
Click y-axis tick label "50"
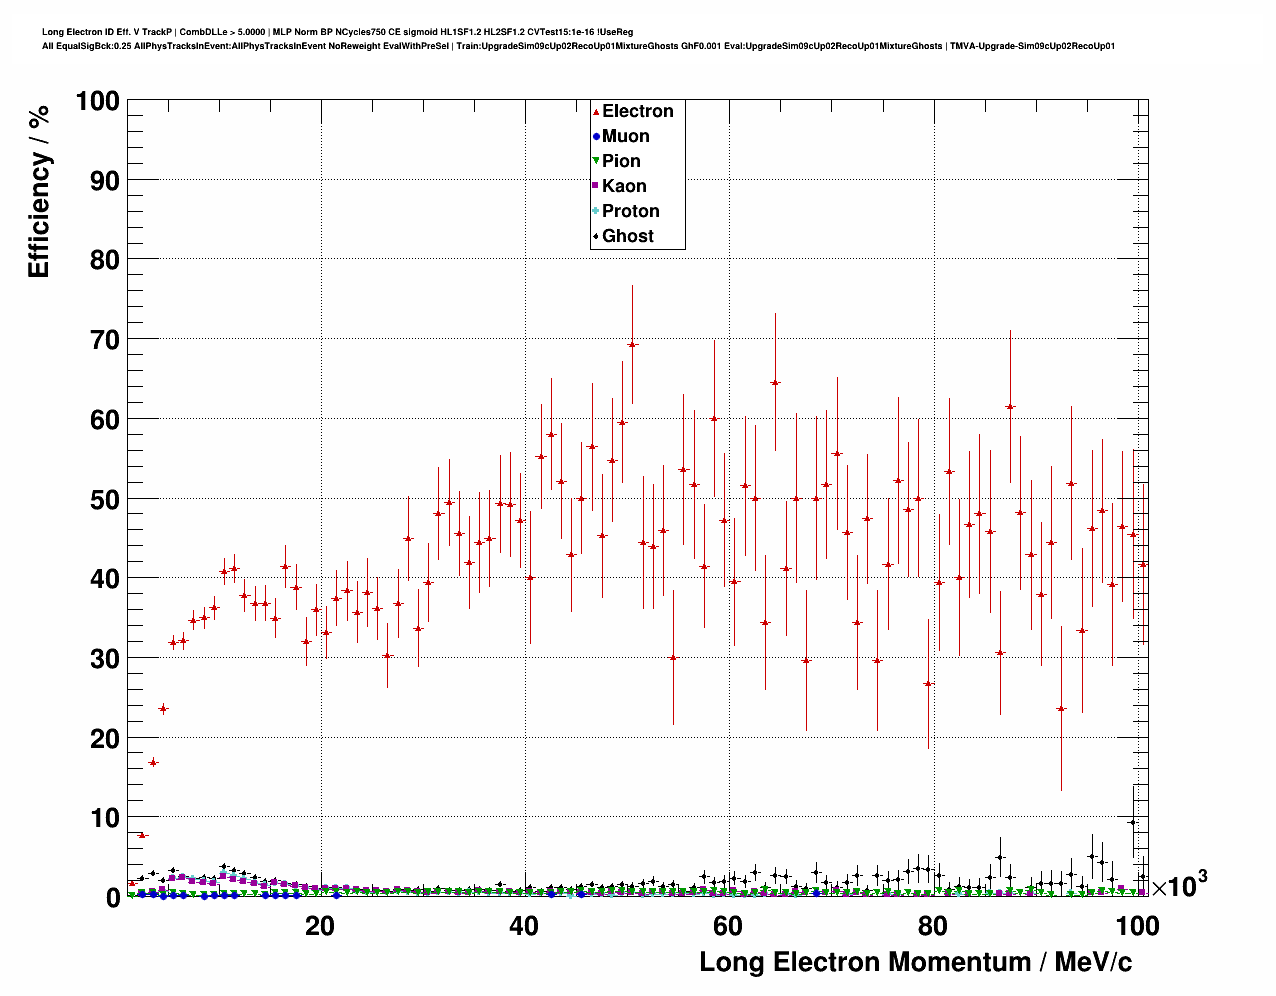tap(105, 499)
